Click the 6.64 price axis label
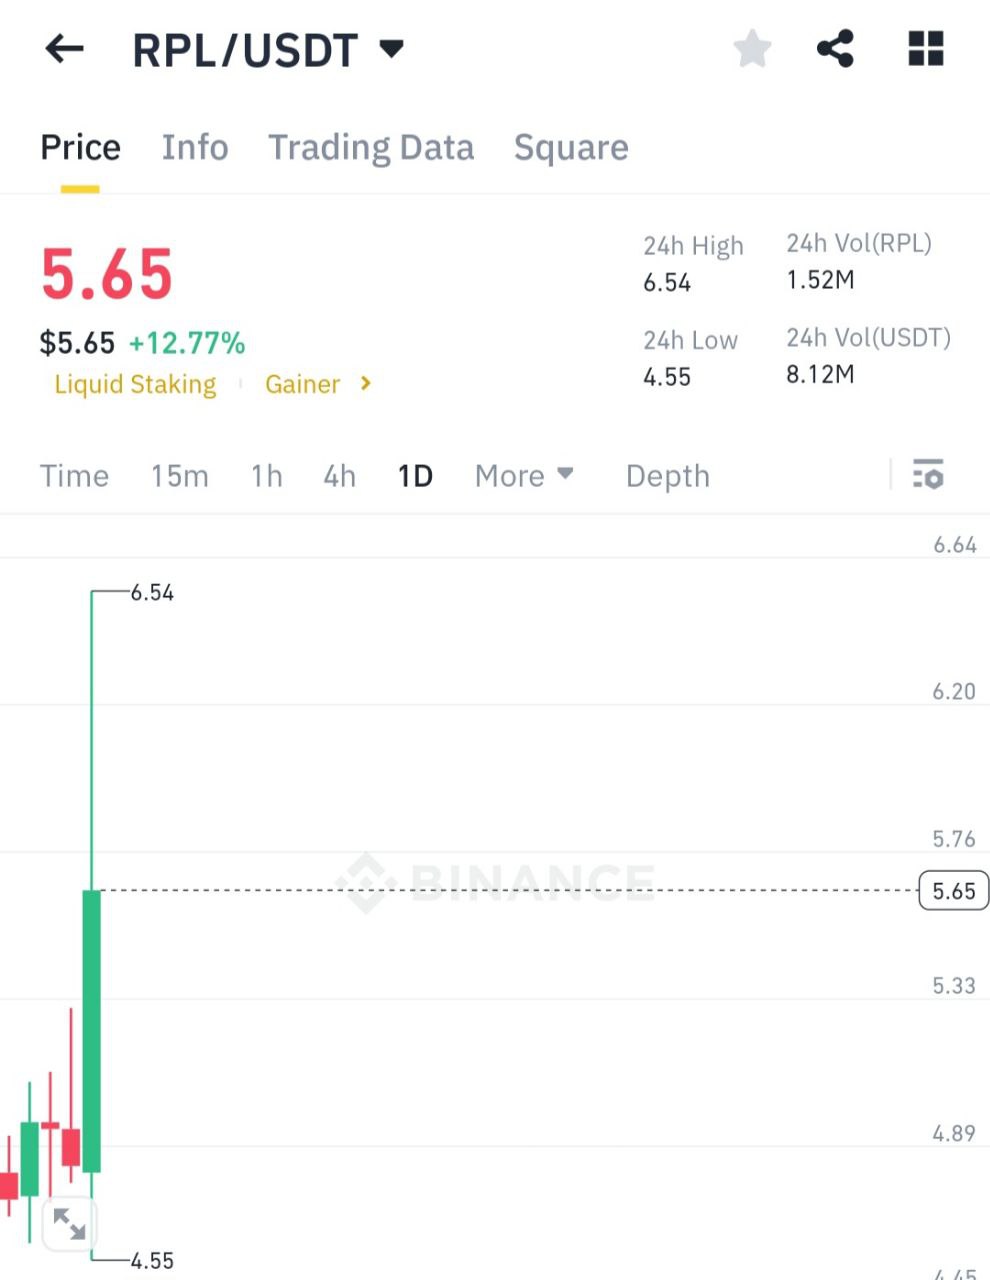The height and width of the screenshot is (1280, 990). point(954,545)
